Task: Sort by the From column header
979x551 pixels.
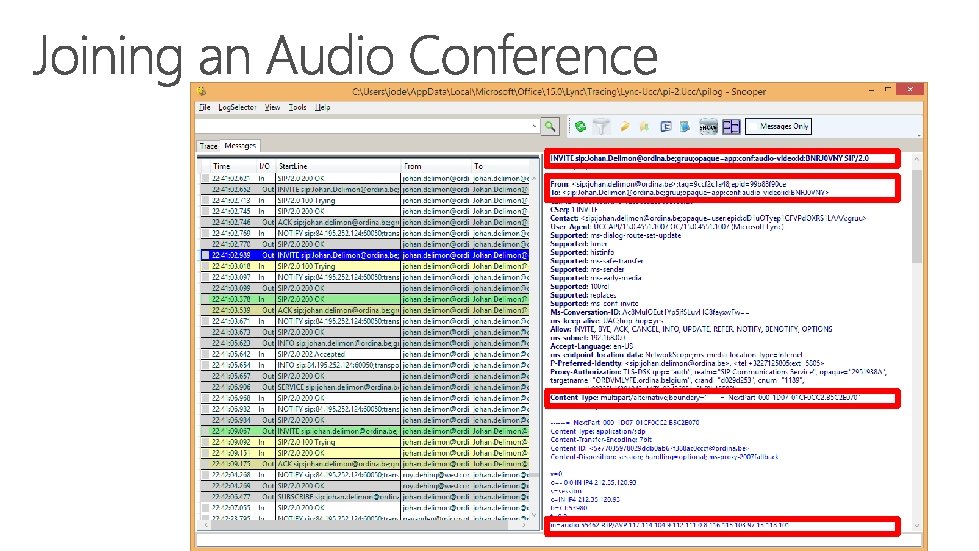Action: [x=435, y=166]
